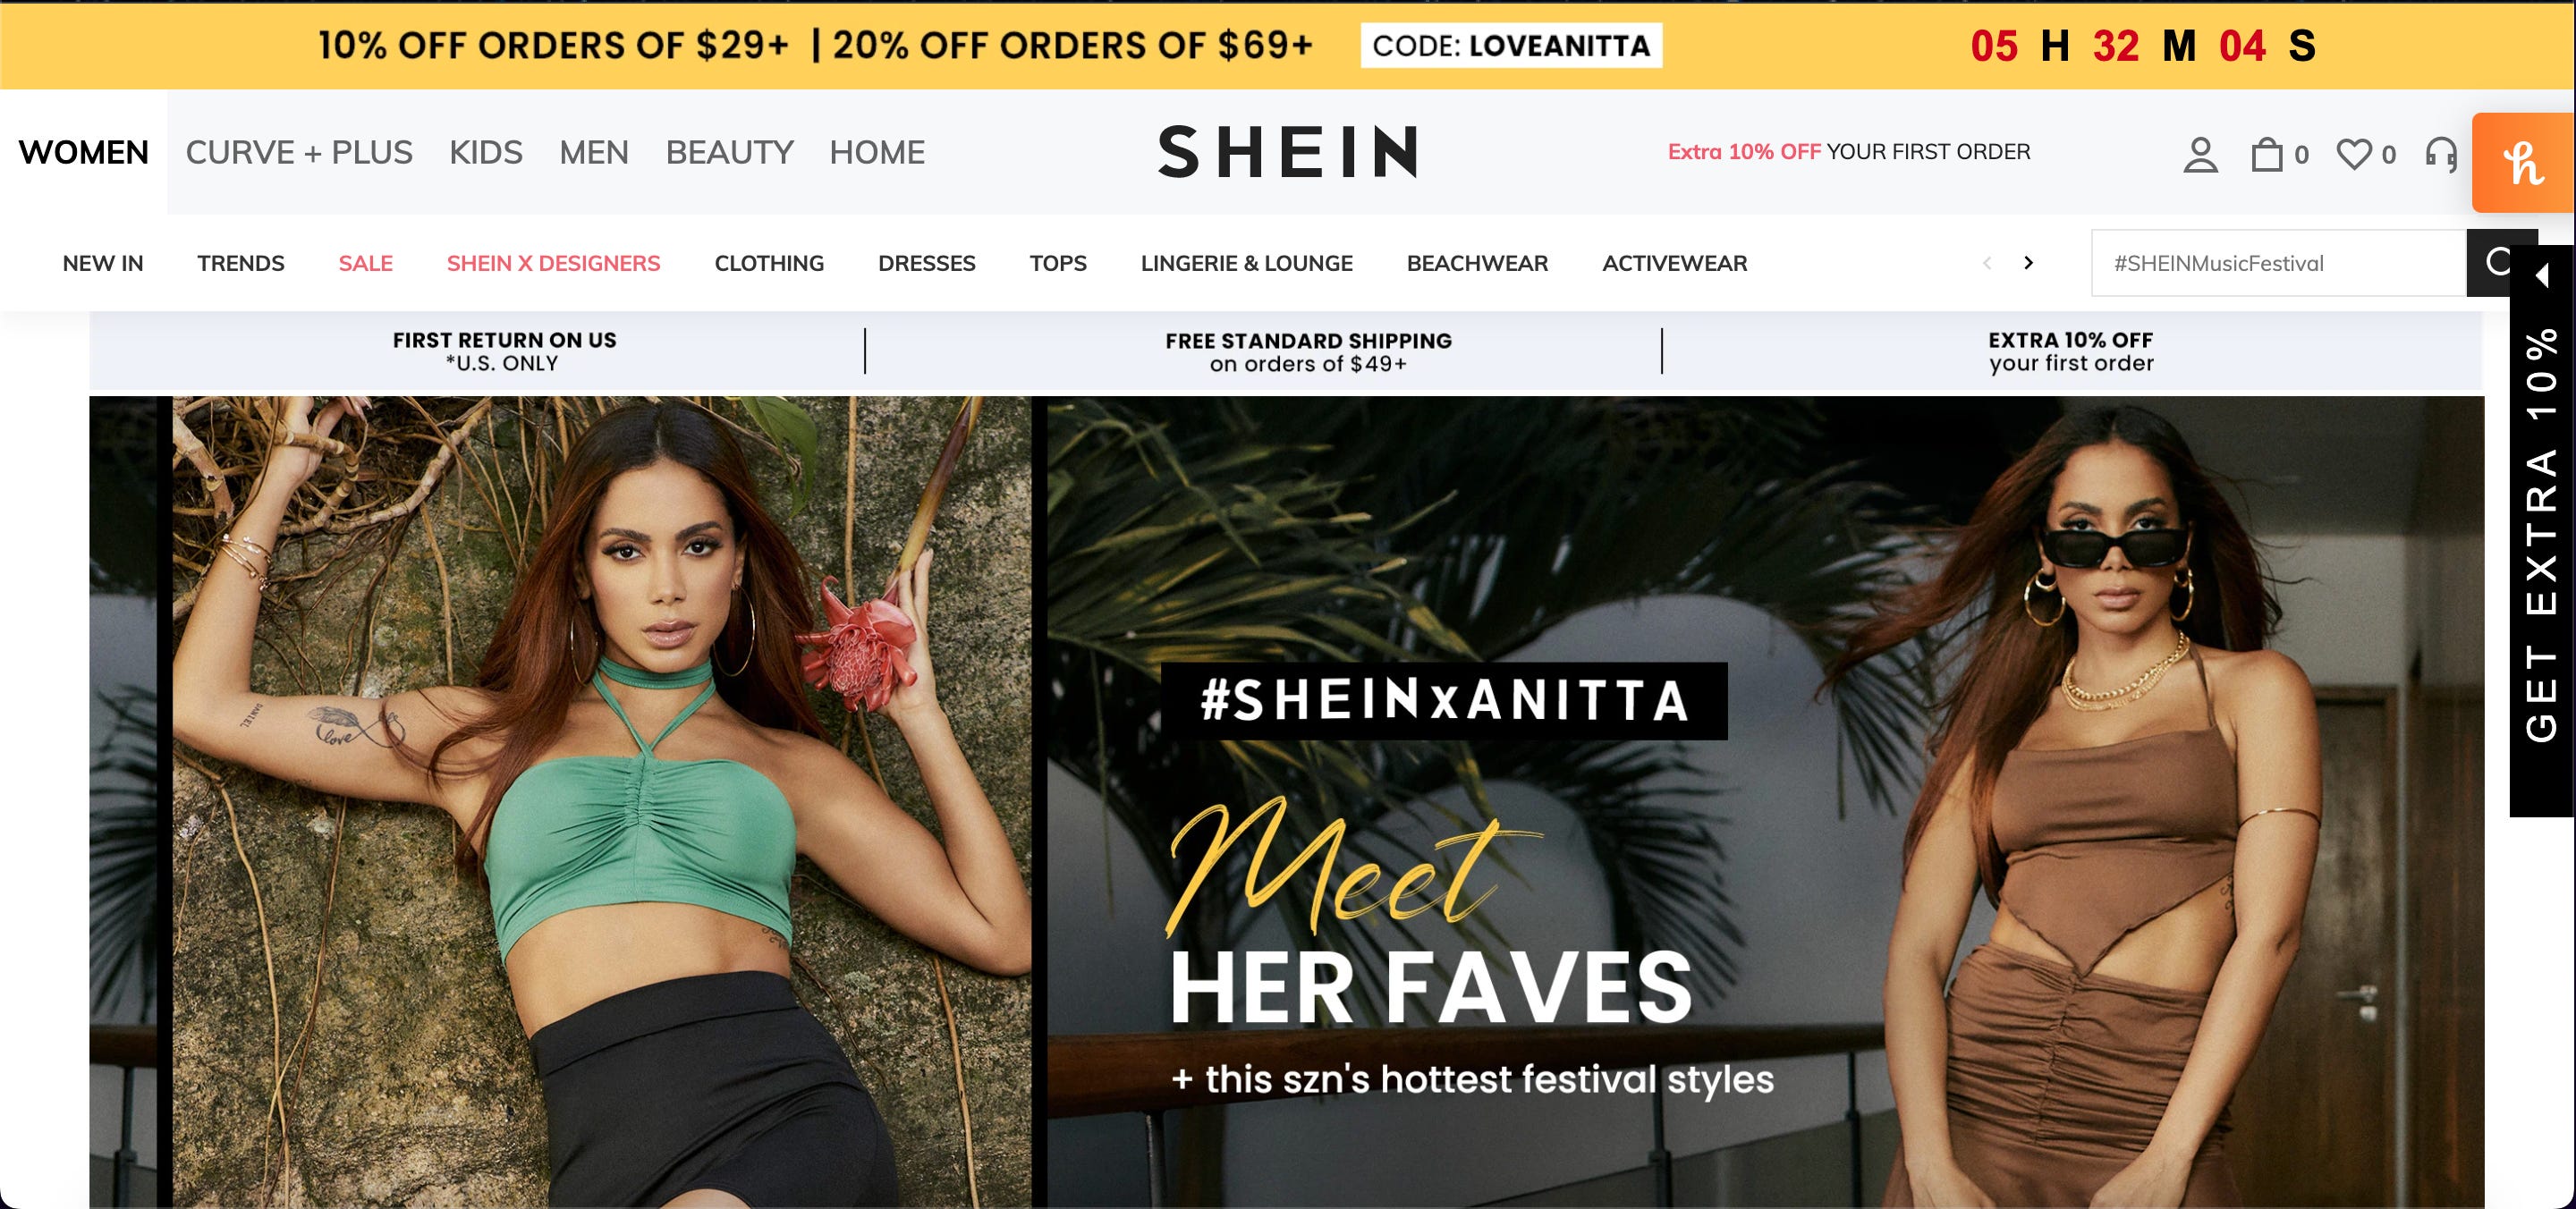Viewport: 2576px width, 1209px height.
Task: Click the orange Honey extension icon
Action: coord(2524,162)
